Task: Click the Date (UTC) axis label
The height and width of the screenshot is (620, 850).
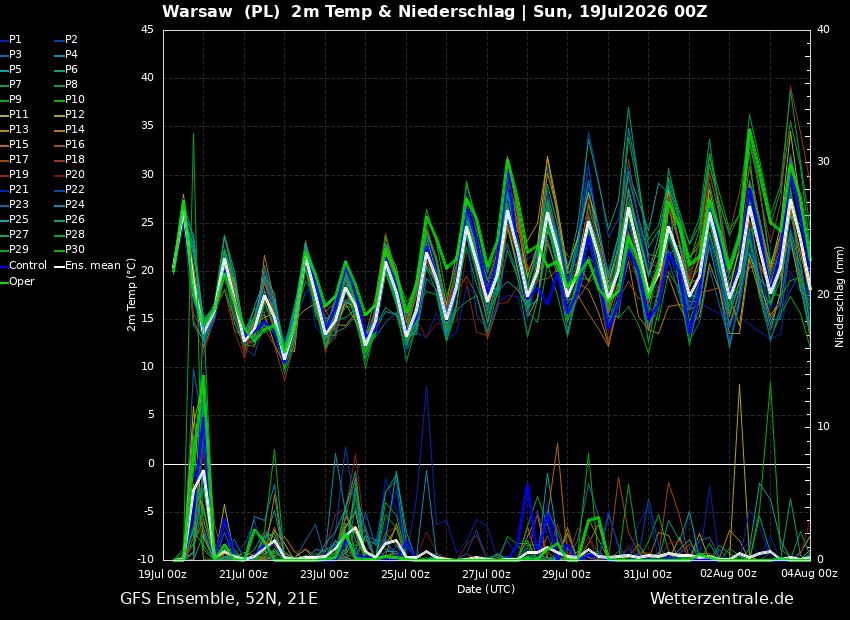Action: tap(486, 589)
